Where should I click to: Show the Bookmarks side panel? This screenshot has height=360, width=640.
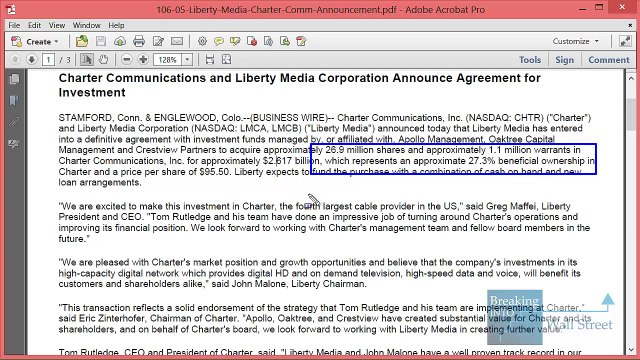[x=14, y=100]
